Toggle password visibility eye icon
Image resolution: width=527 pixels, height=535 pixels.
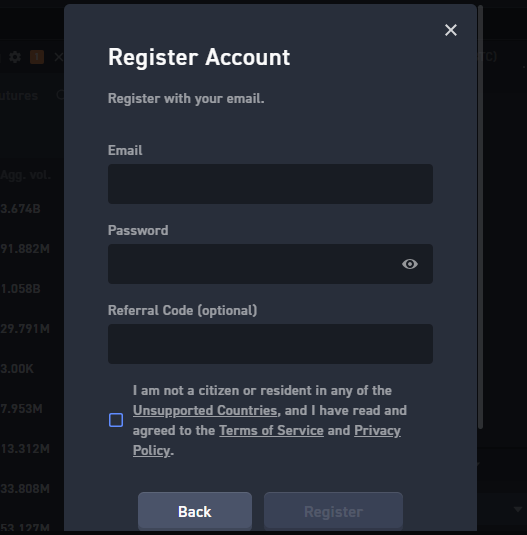(x=410, y=264)
